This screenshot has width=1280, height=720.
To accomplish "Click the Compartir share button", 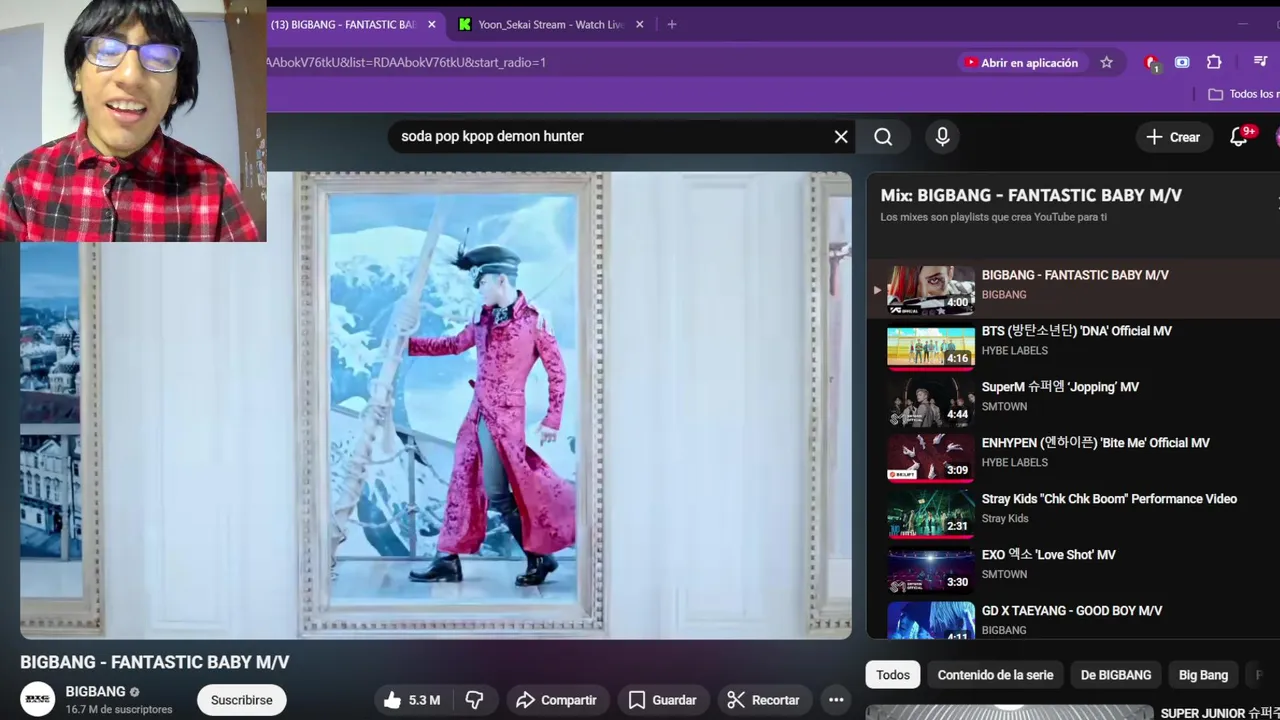I will 556,700.
